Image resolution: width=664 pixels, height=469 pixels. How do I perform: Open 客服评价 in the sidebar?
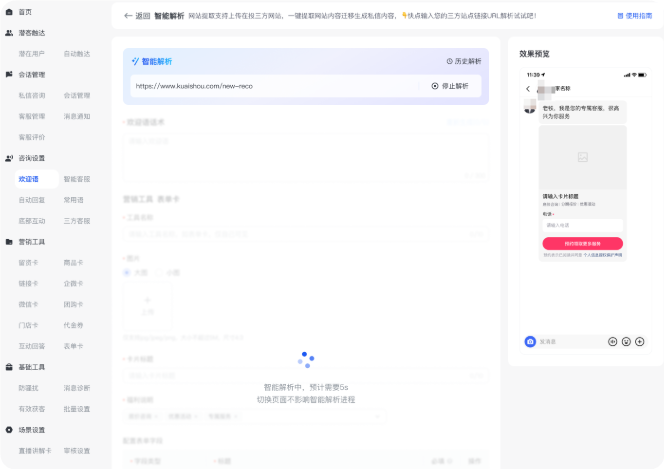32,137
